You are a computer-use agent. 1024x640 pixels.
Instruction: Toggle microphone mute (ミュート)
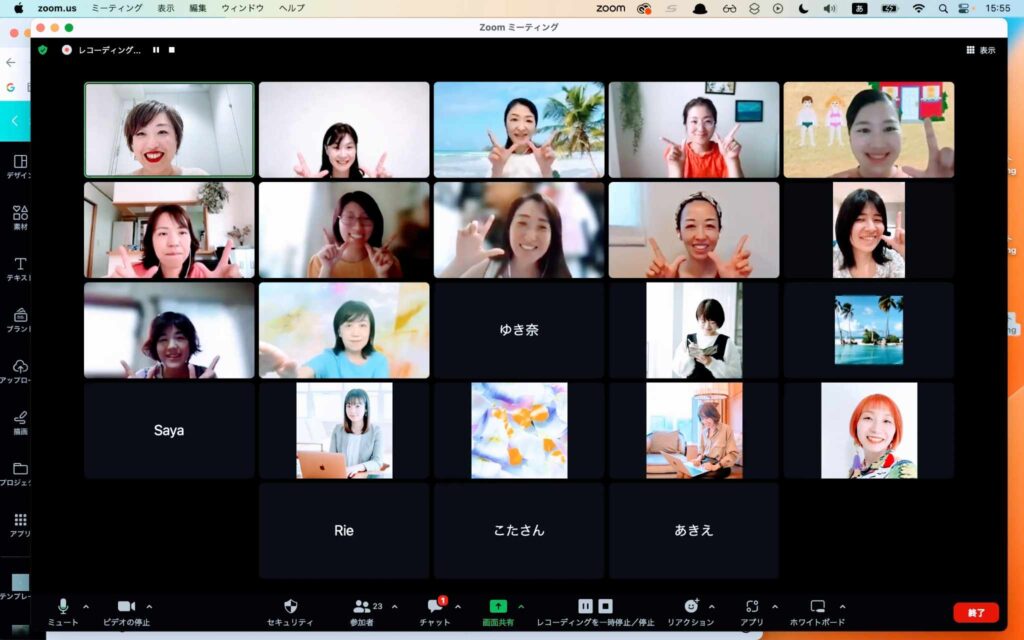(x=63, y=606)
